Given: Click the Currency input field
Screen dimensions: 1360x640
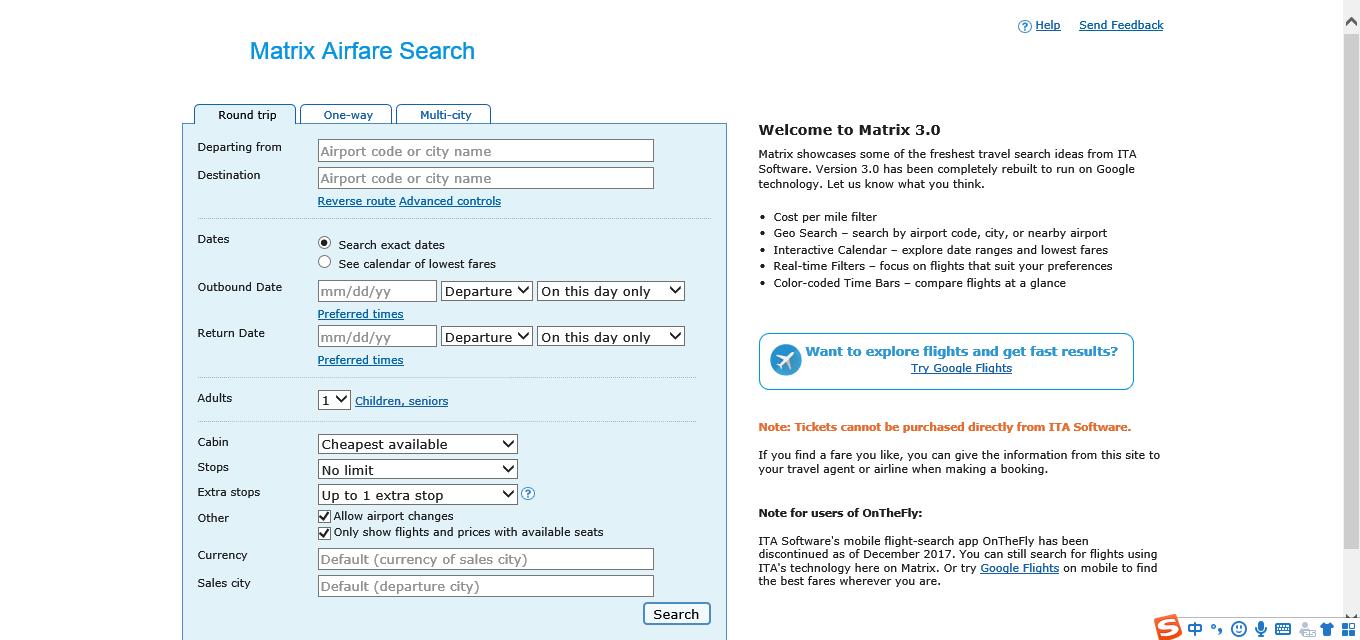Looking at the screenshot, I should tap(485, 559).
